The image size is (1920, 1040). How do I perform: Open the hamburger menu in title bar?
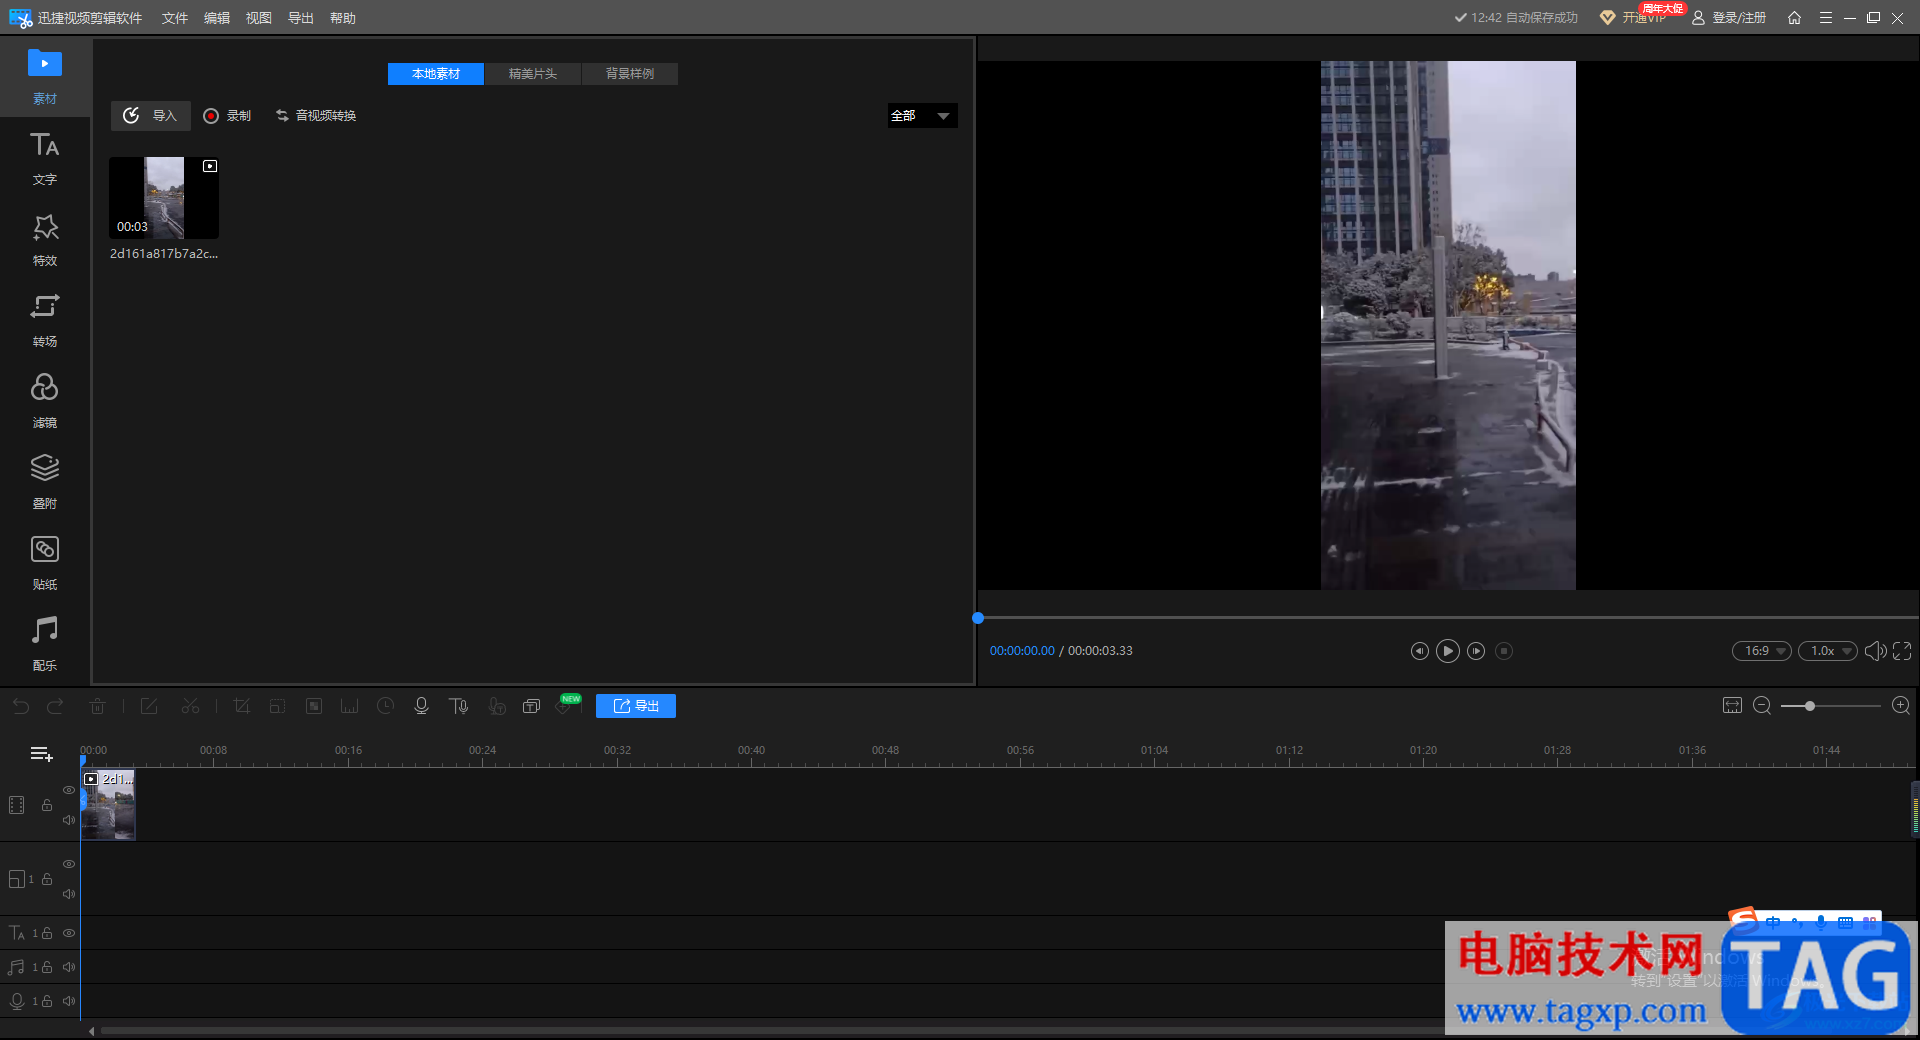tap(1825, 18)
